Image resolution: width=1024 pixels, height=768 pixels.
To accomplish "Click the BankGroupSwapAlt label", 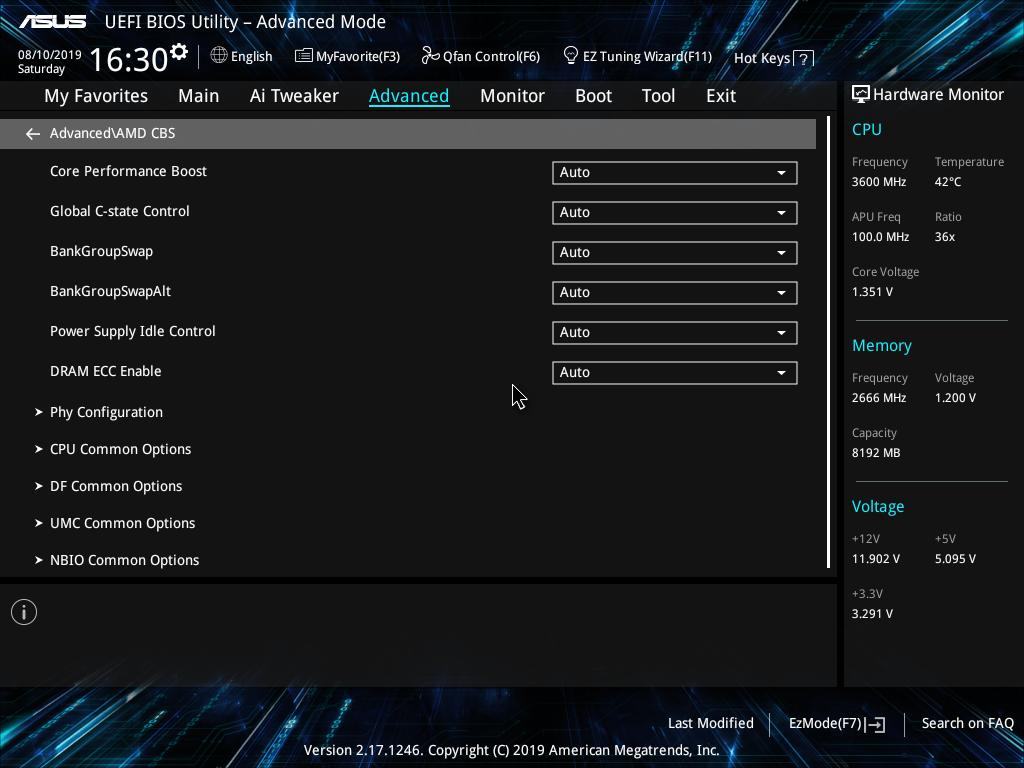I will click(x=110, y=291).
